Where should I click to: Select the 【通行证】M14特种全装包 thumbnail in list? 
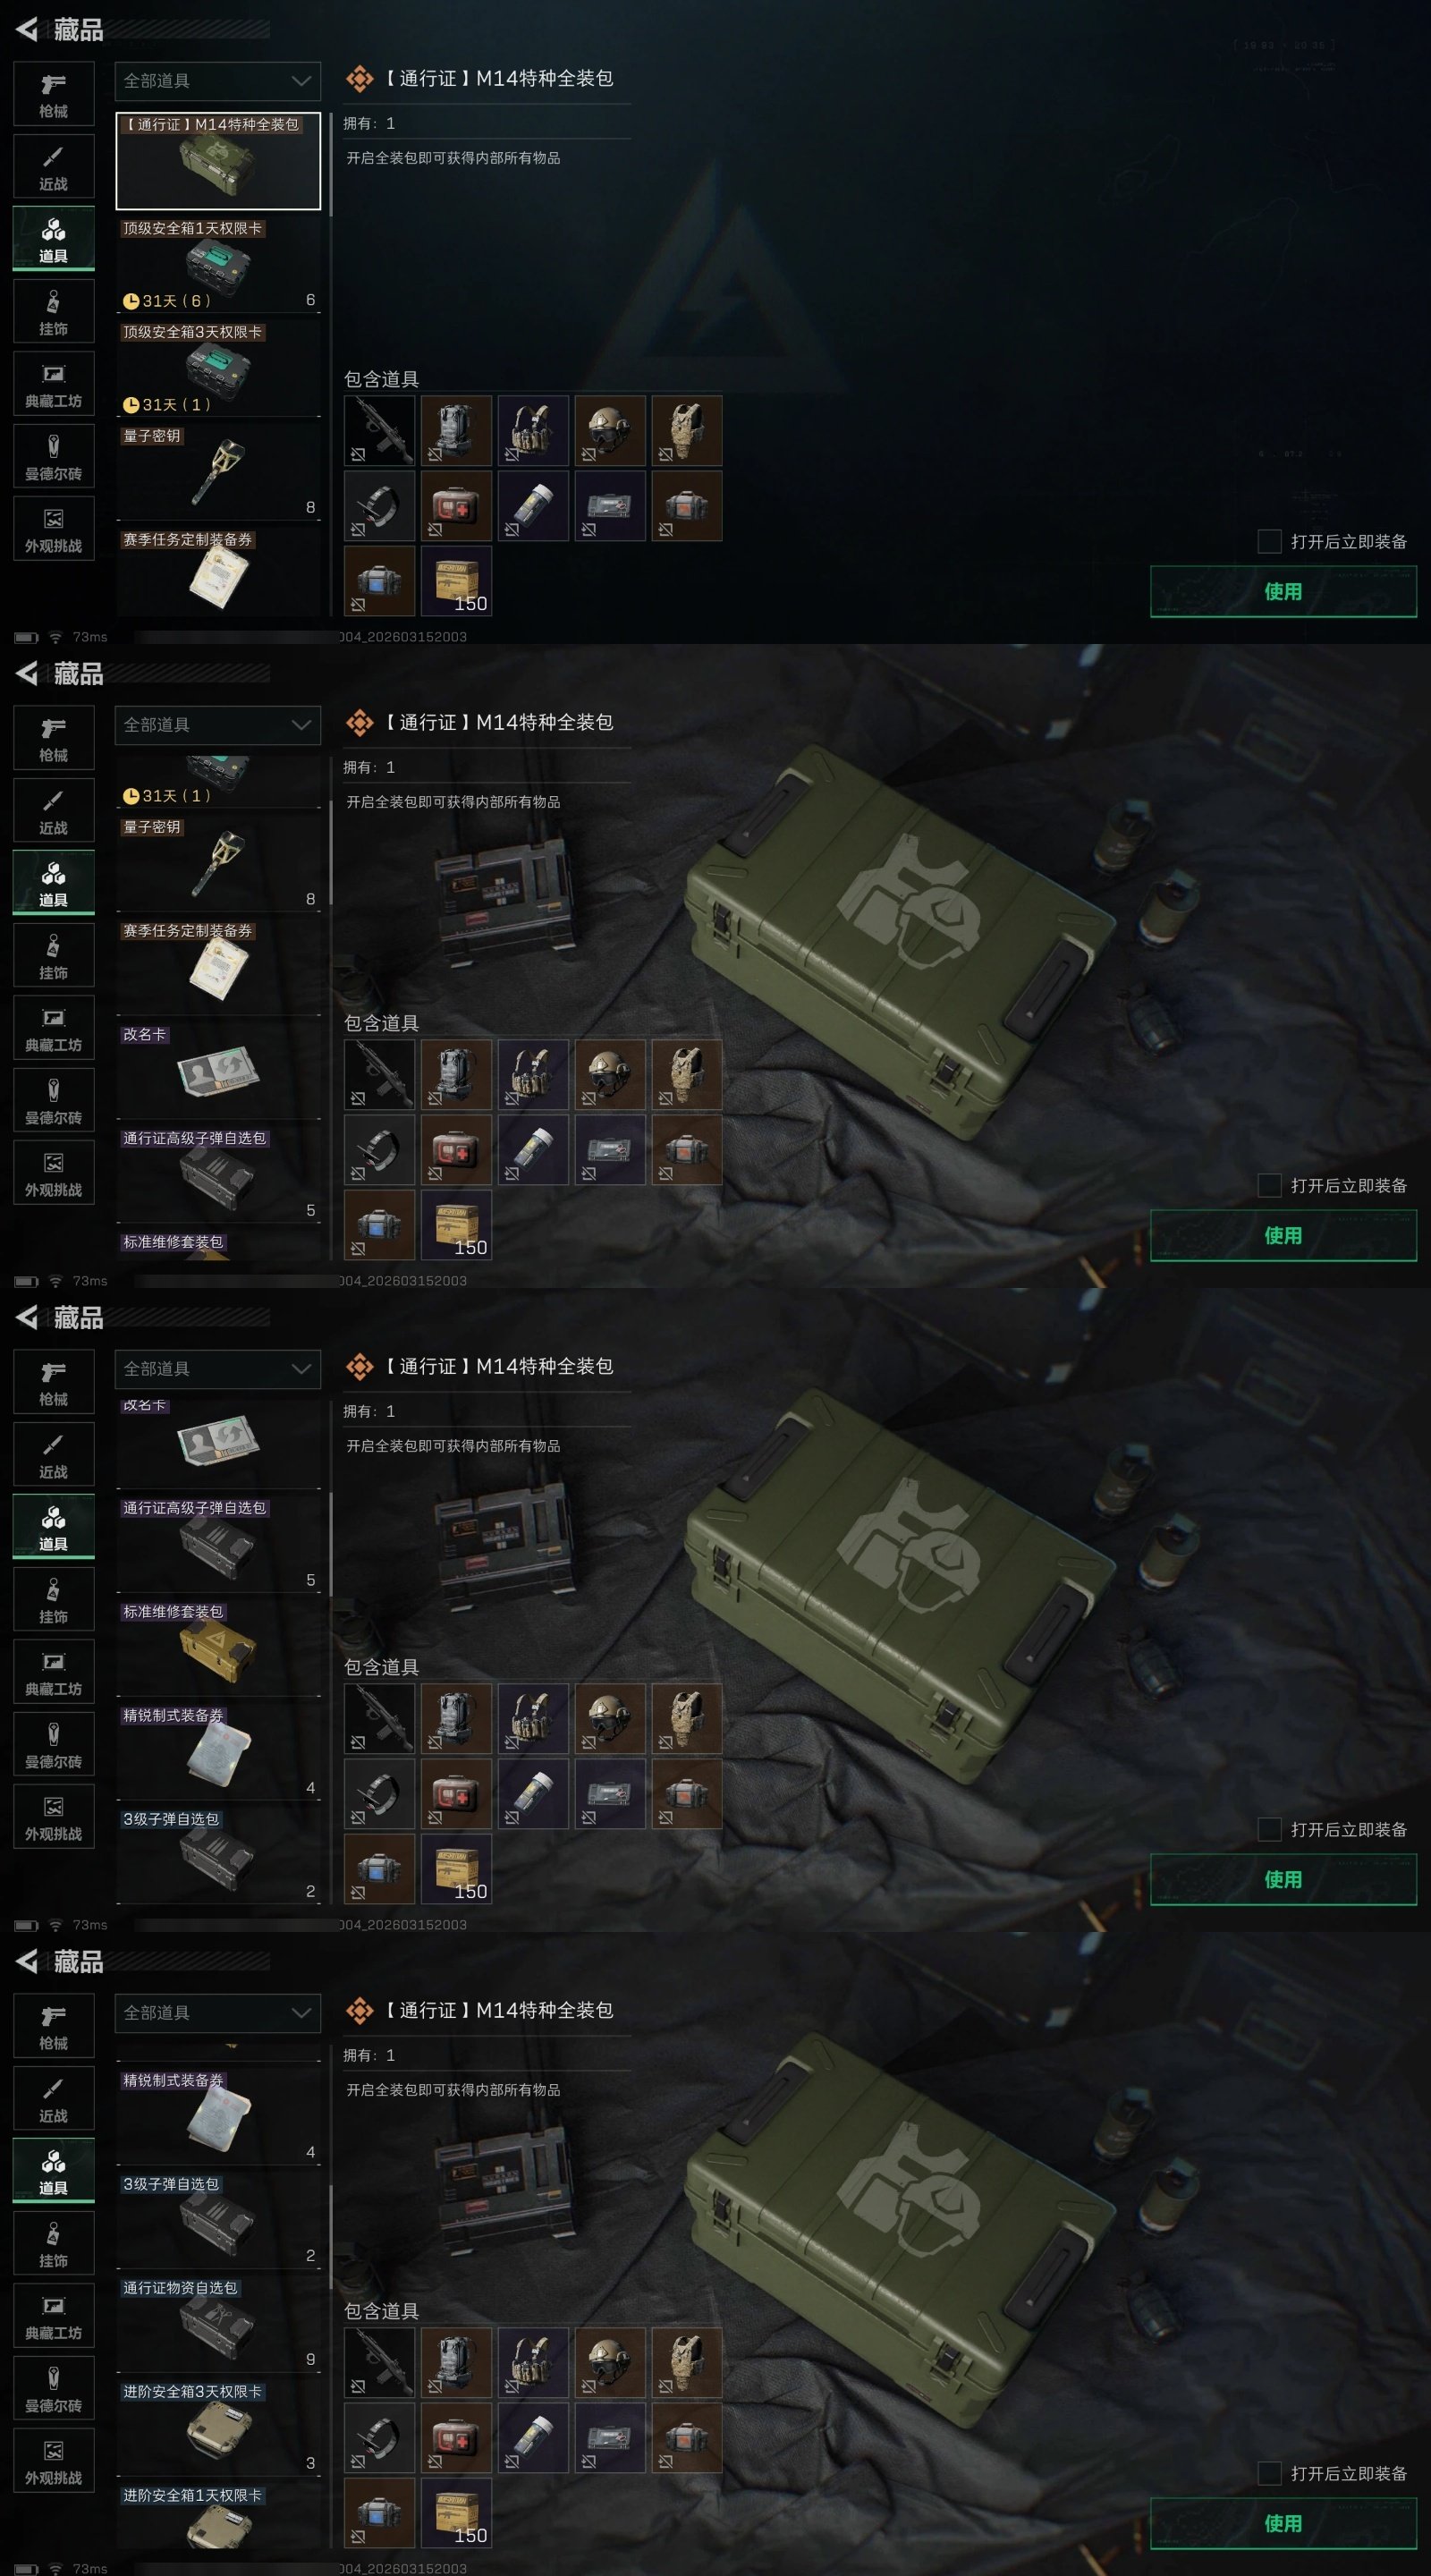(218, 161)
